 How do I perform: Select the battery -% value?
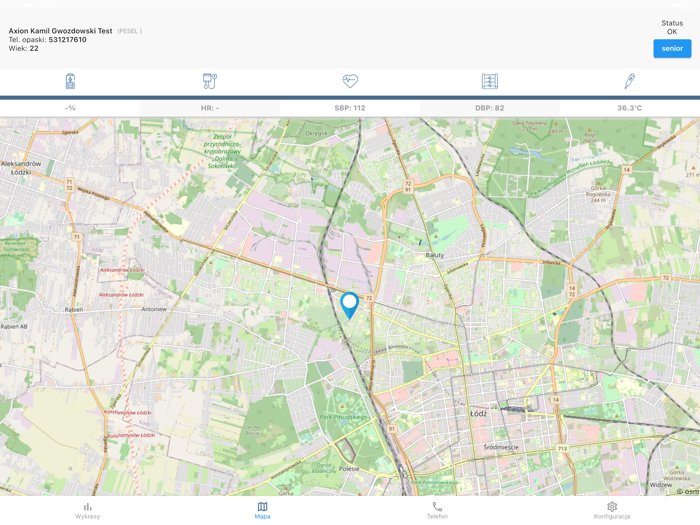[x=70, y=108]
